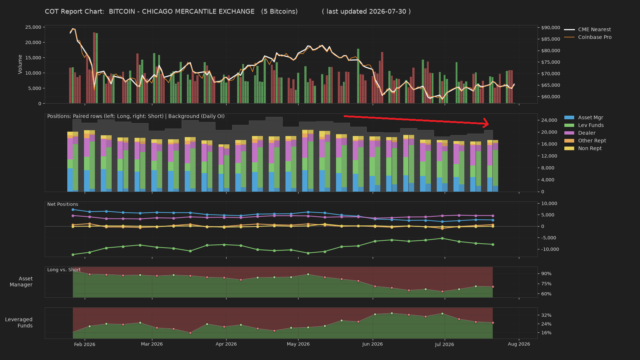Select the 'Coinbase Pro' legend label
This screenshot has width=640, height=360.
(595, 37)
